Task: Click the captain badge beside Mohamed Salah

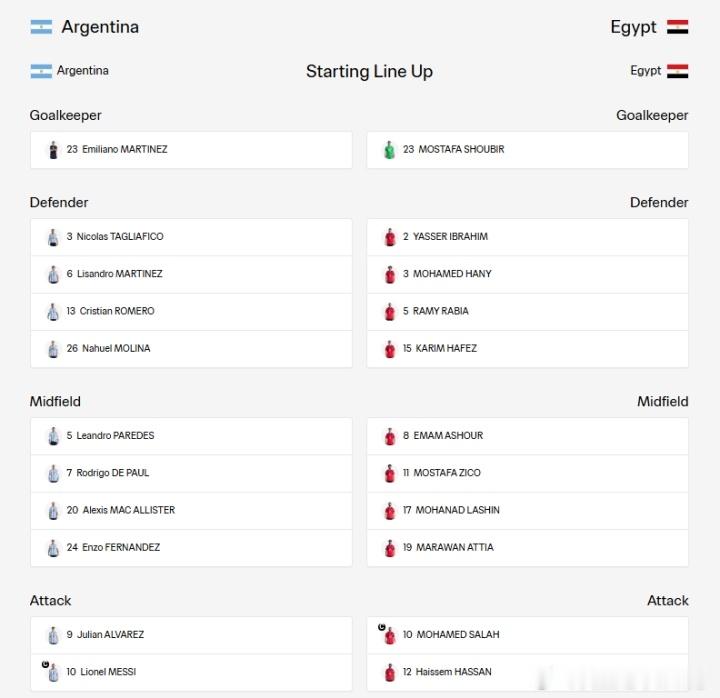Action: (382, 627)
